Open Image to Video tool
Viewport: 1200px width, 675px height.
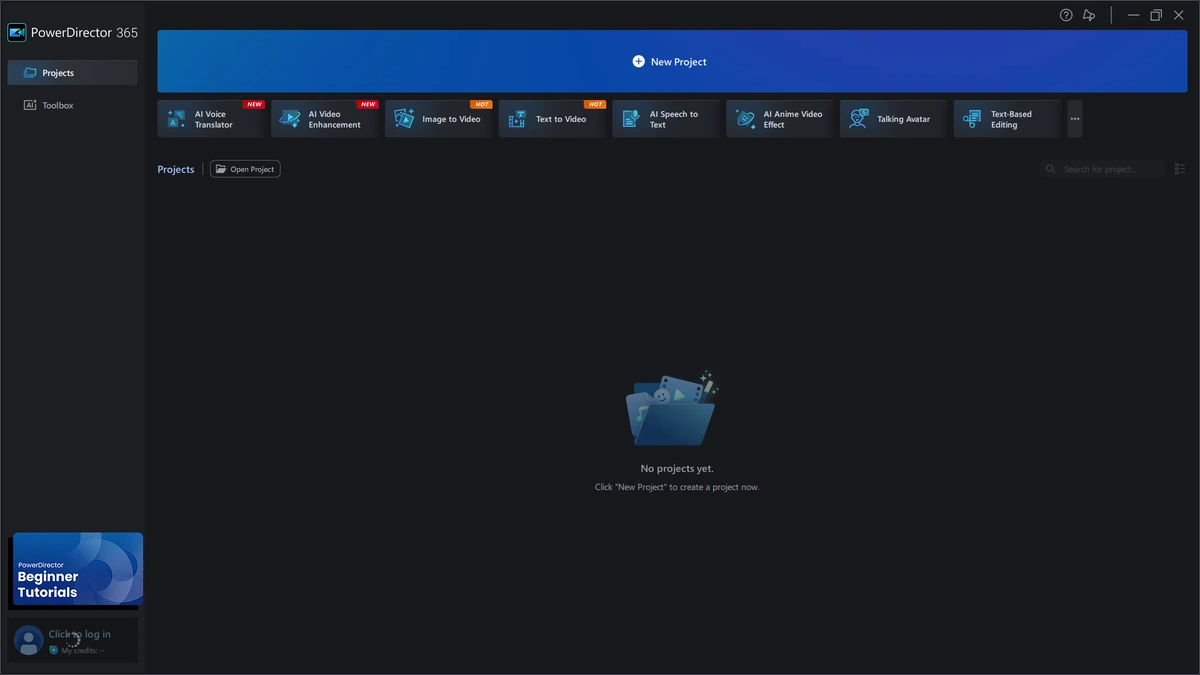(x=439, y=119)
